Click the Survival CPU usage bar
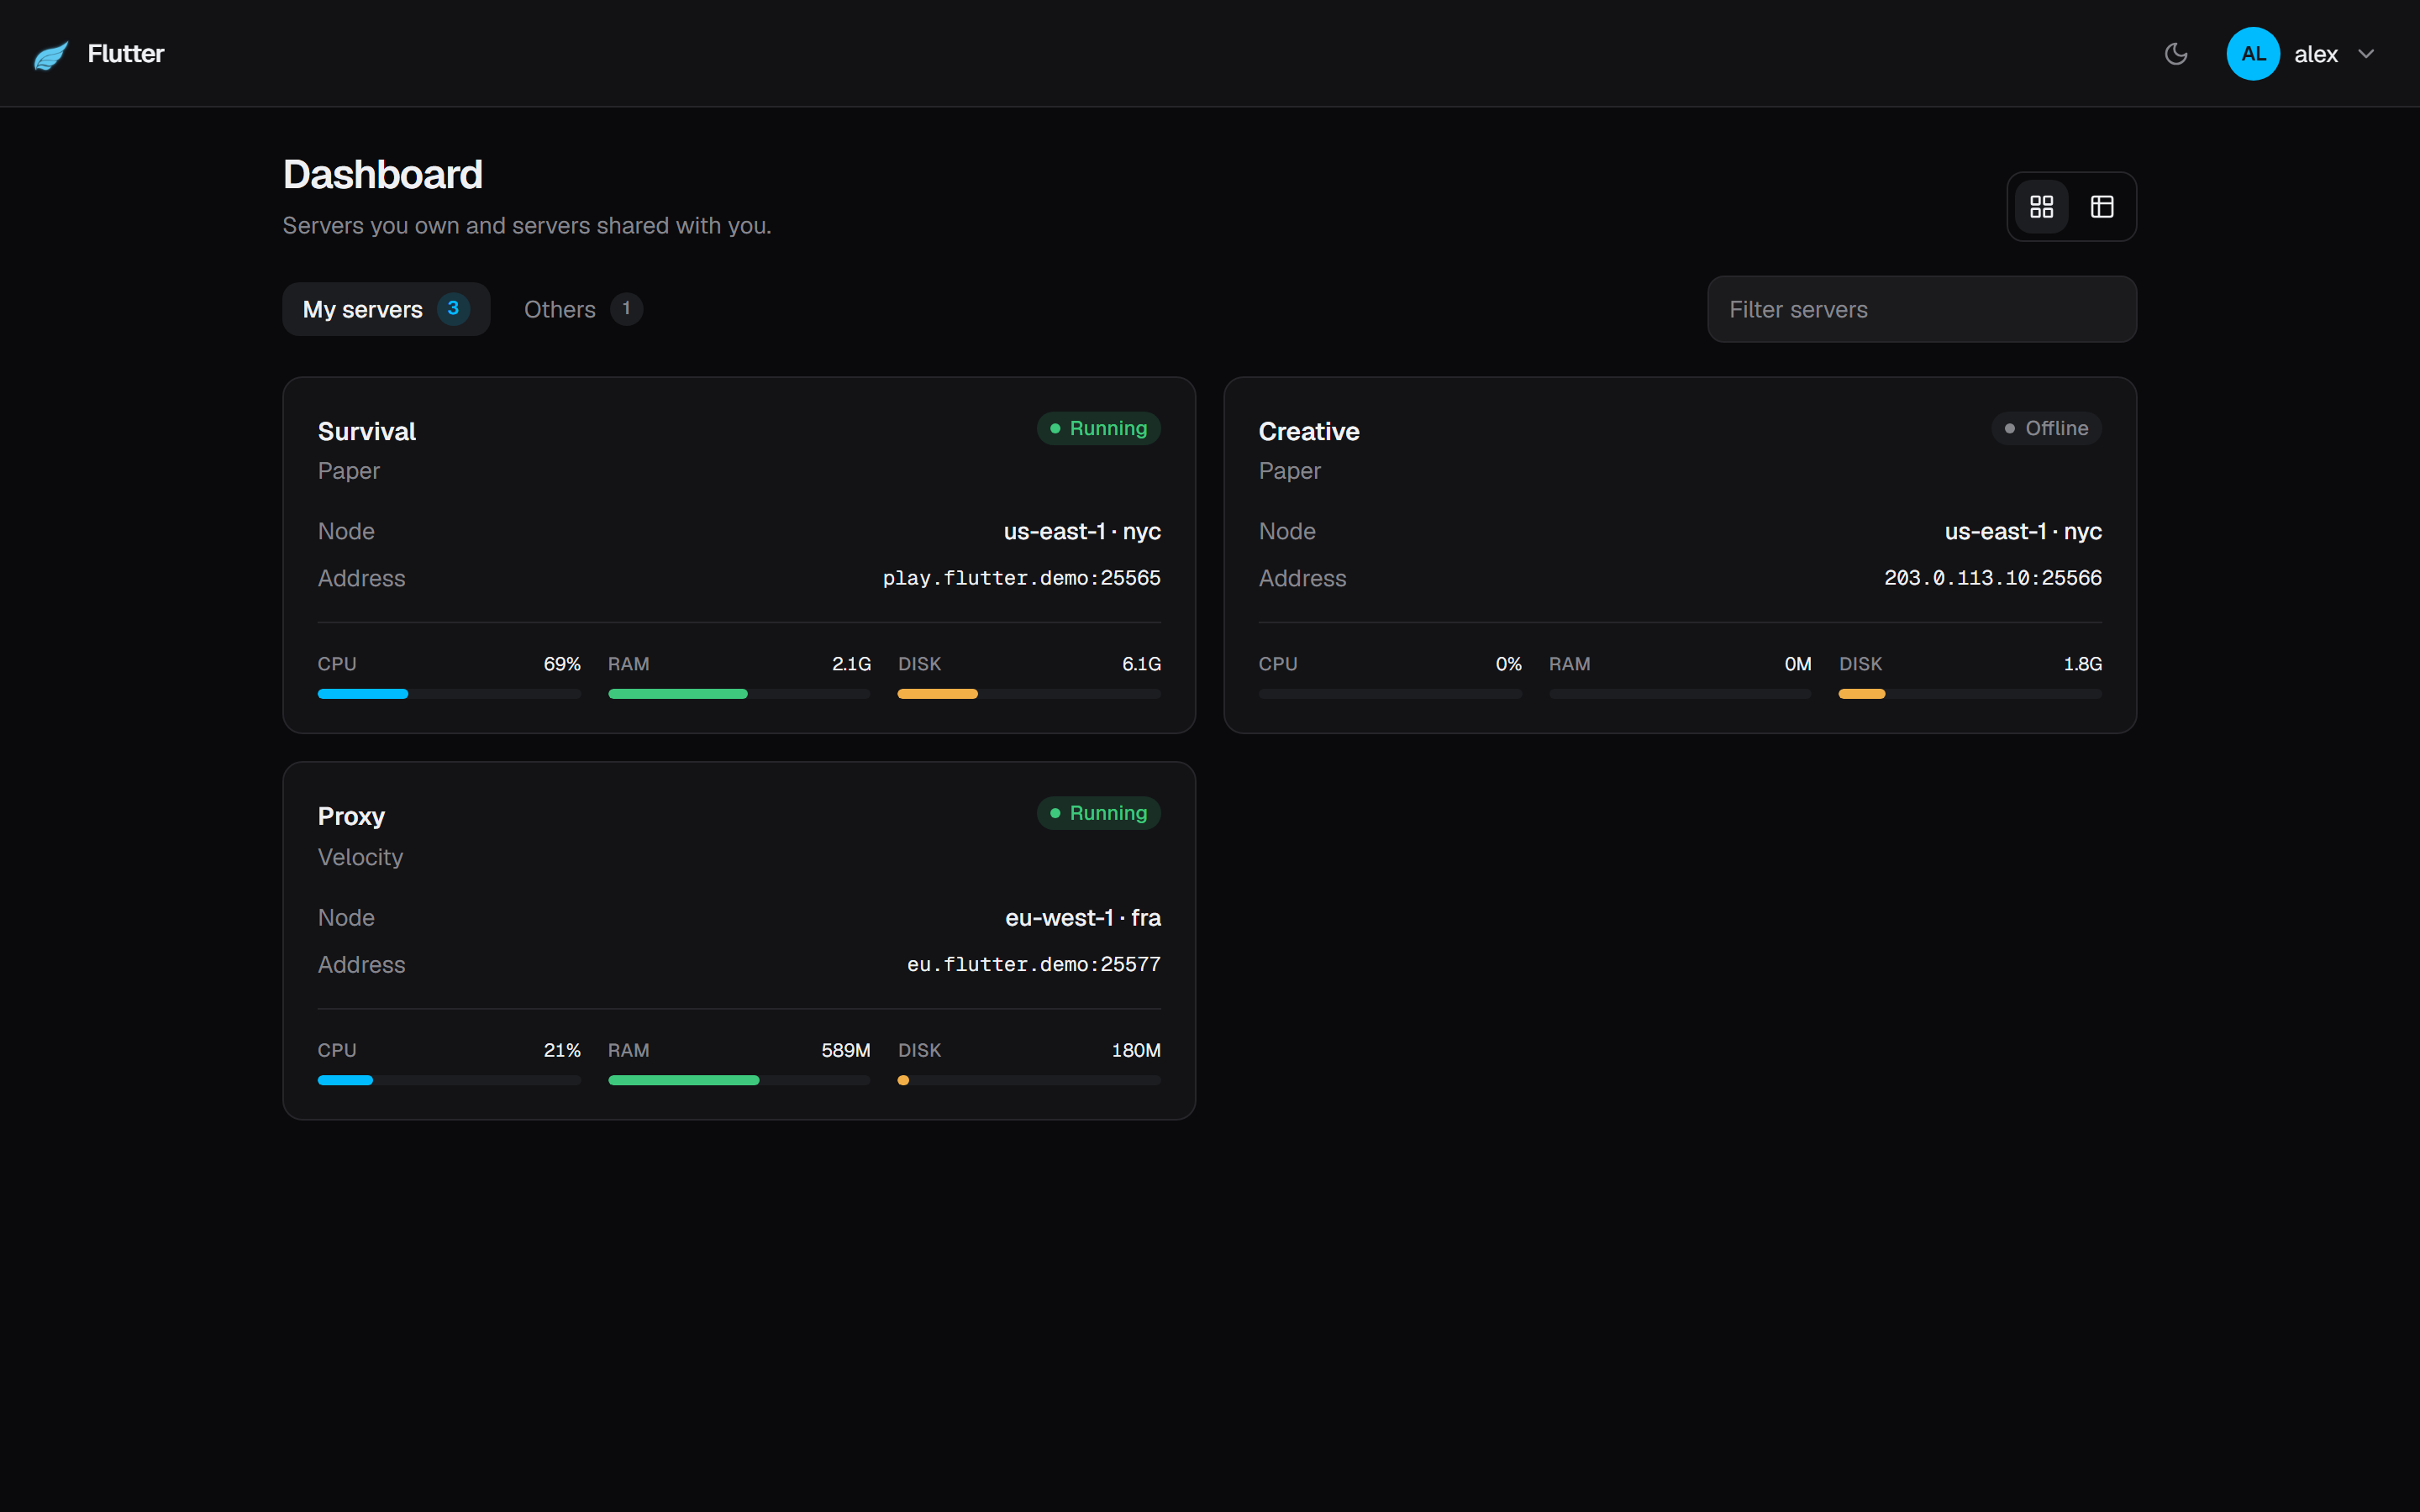2420x1512 pixels. pyautogui.click(x=449, y=694)
